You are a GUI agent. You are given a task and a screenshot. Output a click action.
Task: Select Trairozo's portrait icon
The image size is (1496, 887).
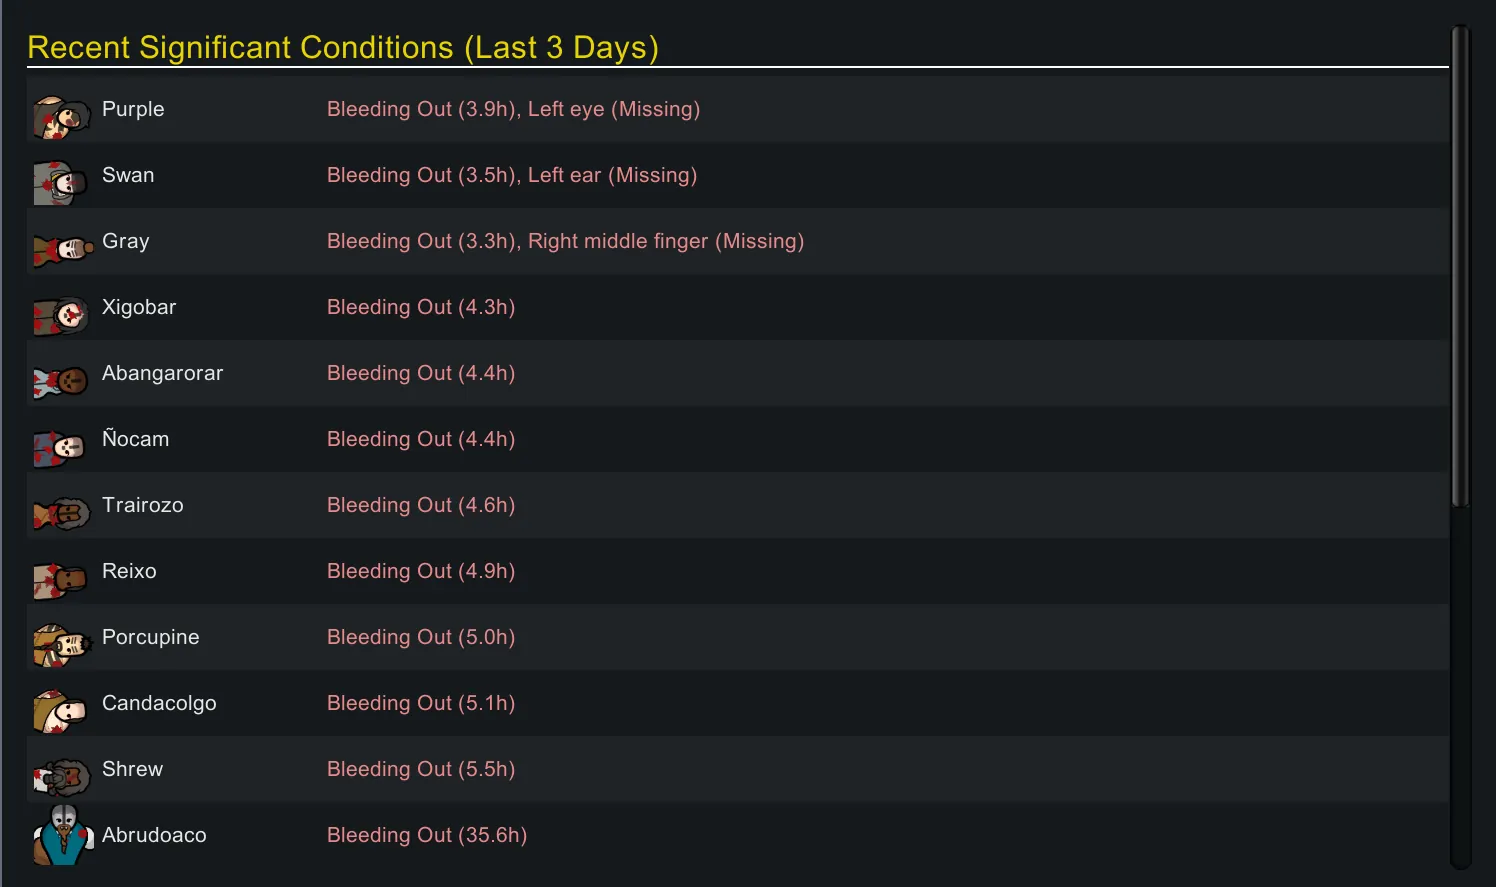(x=61, y=513)
